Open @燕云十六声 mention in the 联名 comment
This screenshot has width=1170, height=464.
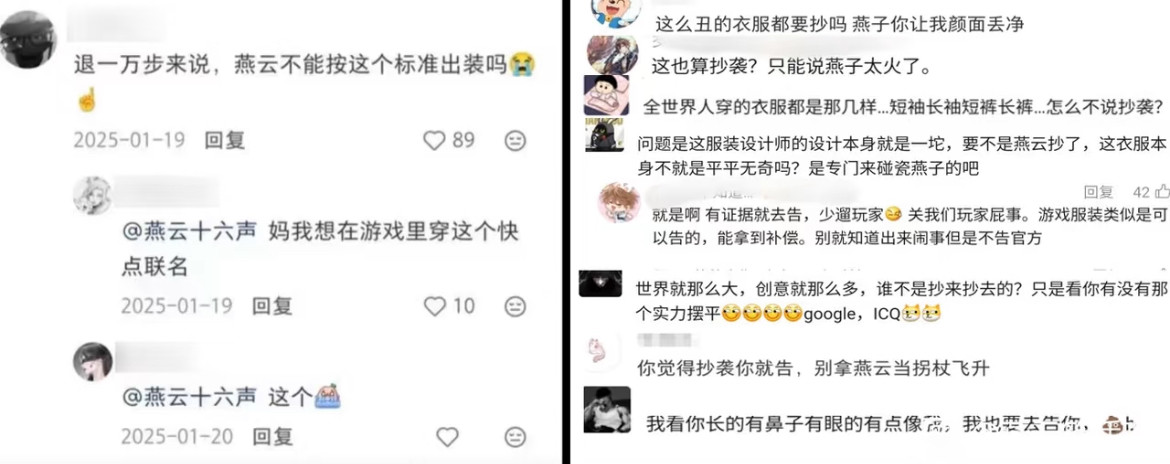tap(189, 232)
